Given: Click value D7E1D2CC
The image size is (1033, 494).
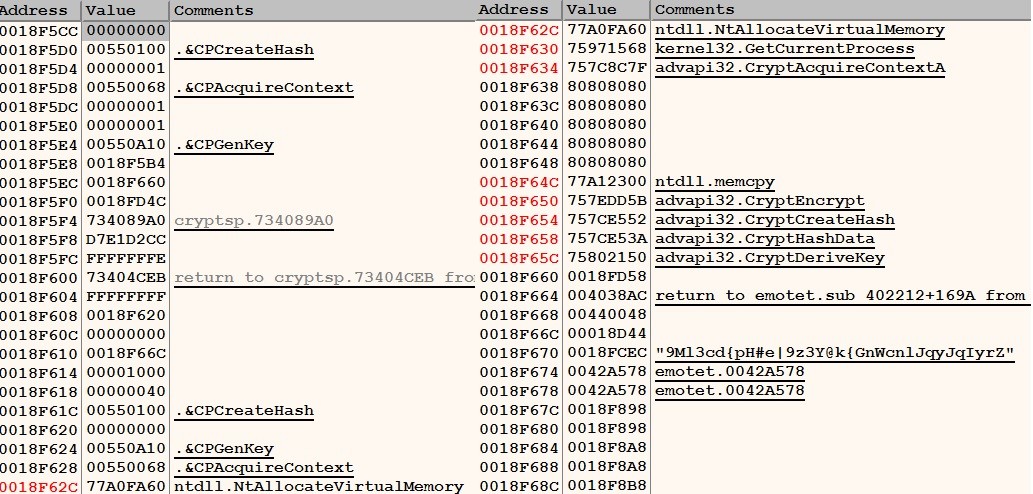Looking at the screenshot, I should [126, 239].
